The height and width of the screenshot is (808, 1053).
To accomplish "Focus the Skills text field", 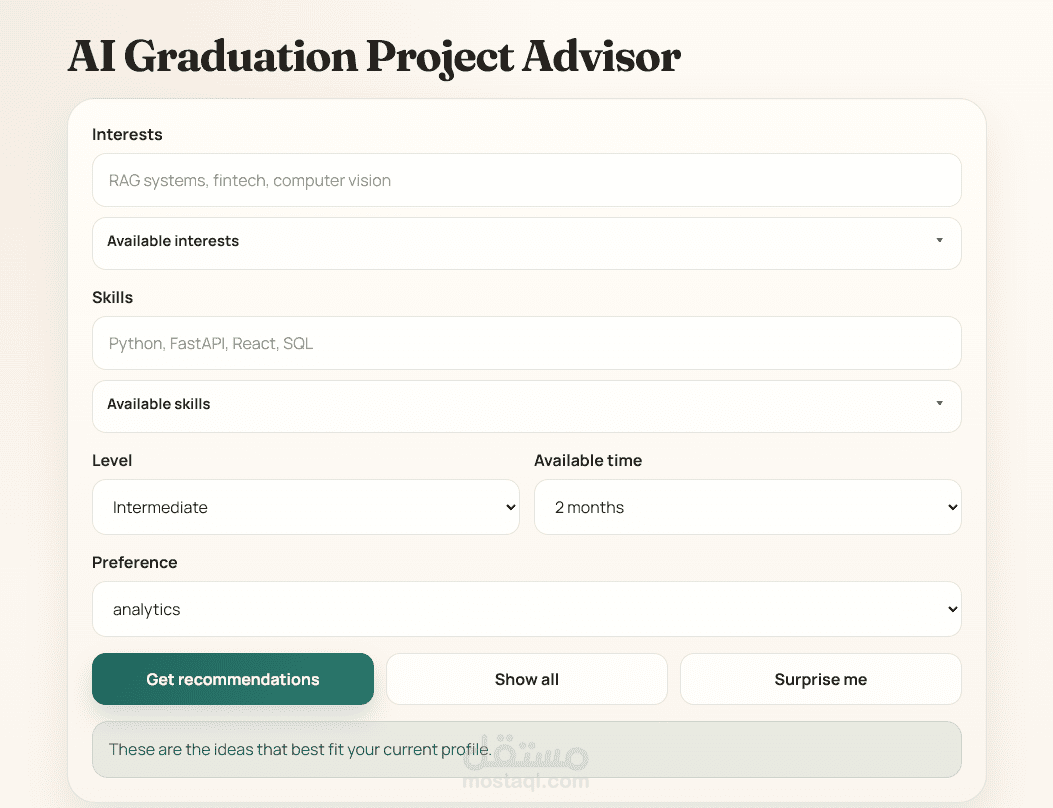I will (526, 343).
